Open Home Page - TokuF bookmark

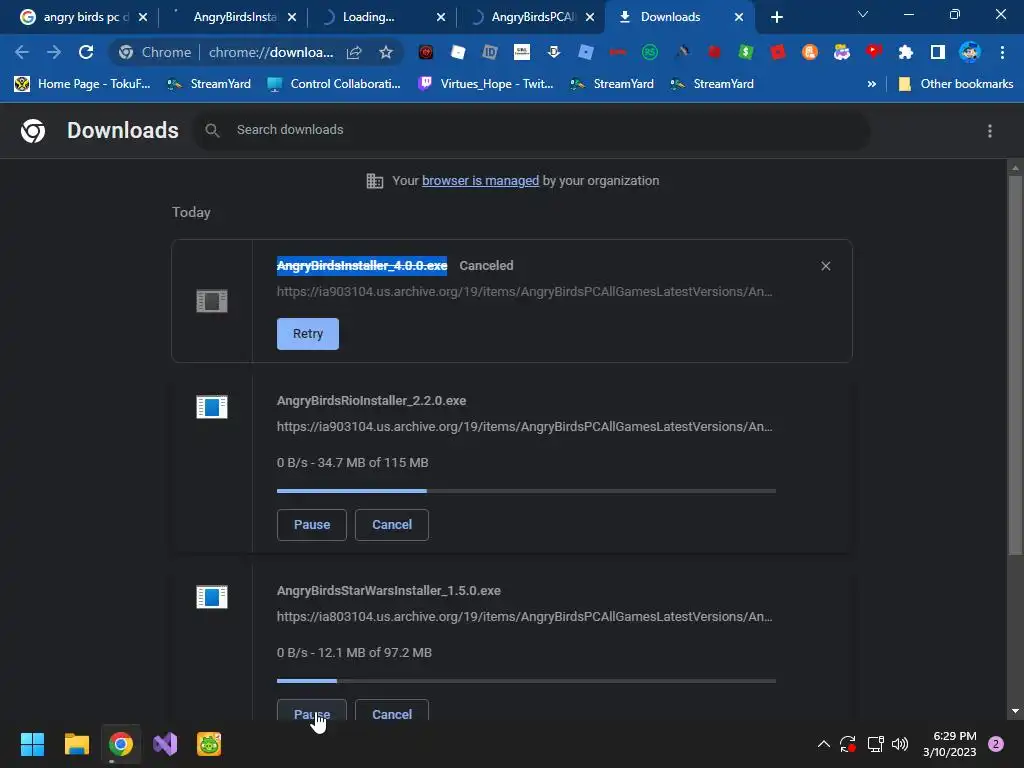point(83,84)
